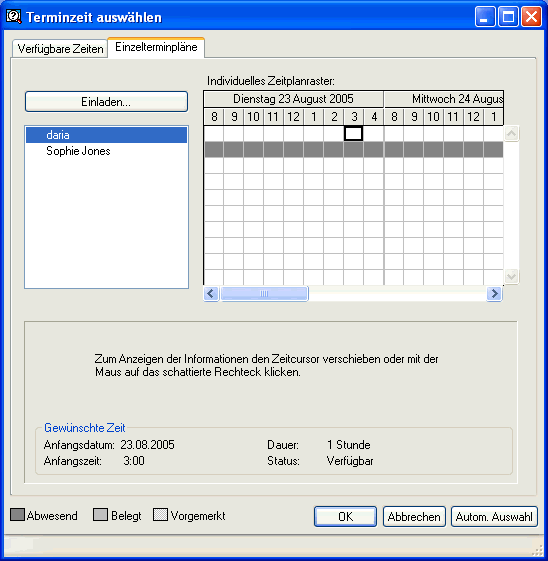
Task: Cancel with the Abbrechen button
Action: [414, 516]
